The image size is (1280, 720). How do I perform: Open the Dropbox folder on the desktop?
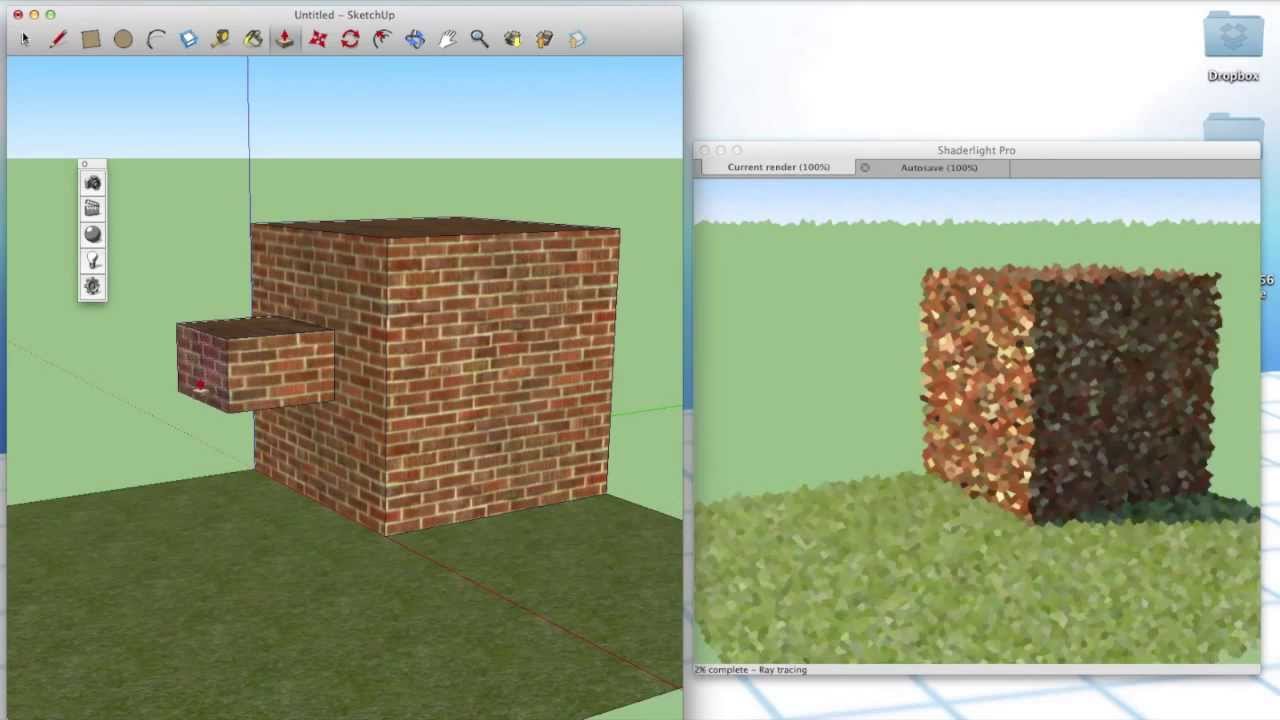(x=1233, y=46)
